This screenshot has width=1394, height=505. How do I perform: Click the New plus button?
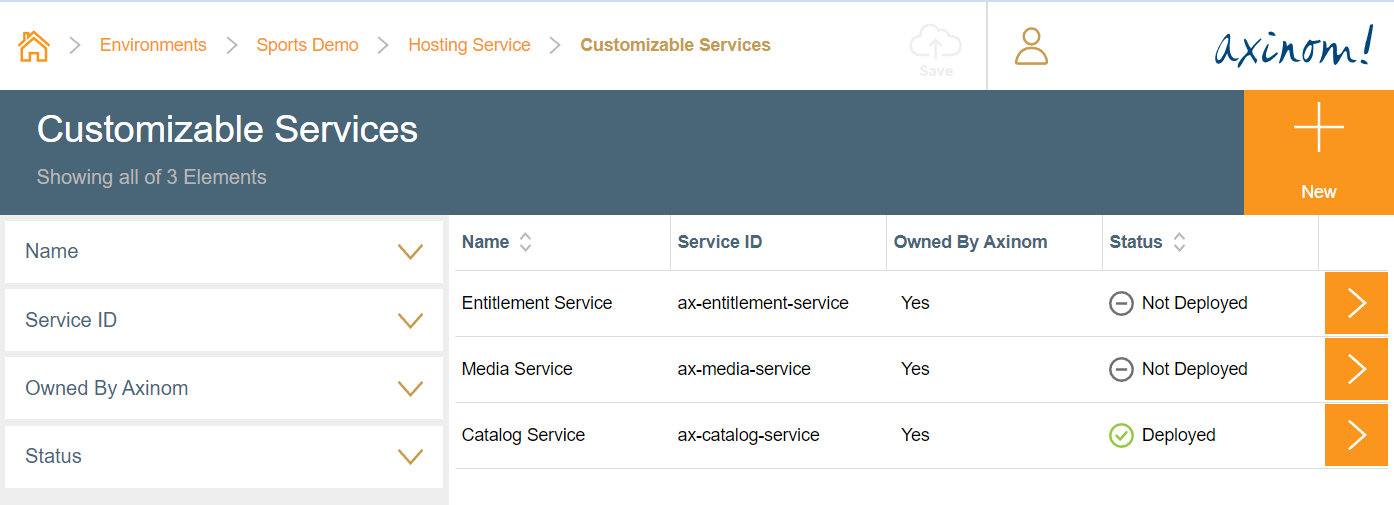coord(1318,152)
